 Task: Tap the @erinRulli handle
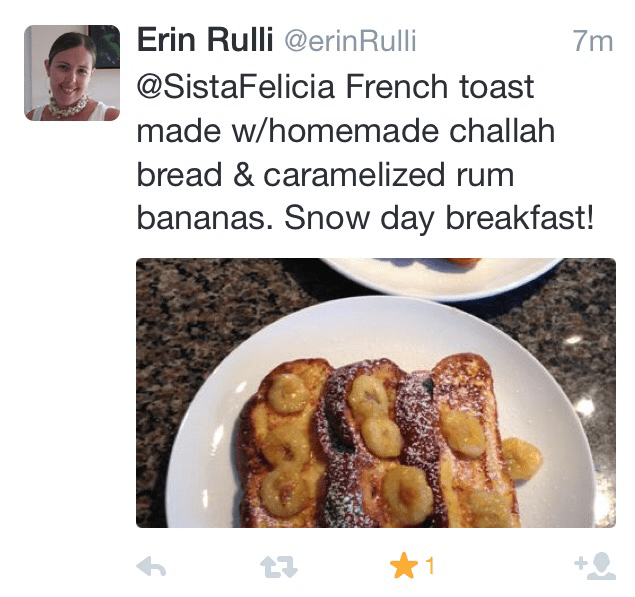[x=350, y=42]
